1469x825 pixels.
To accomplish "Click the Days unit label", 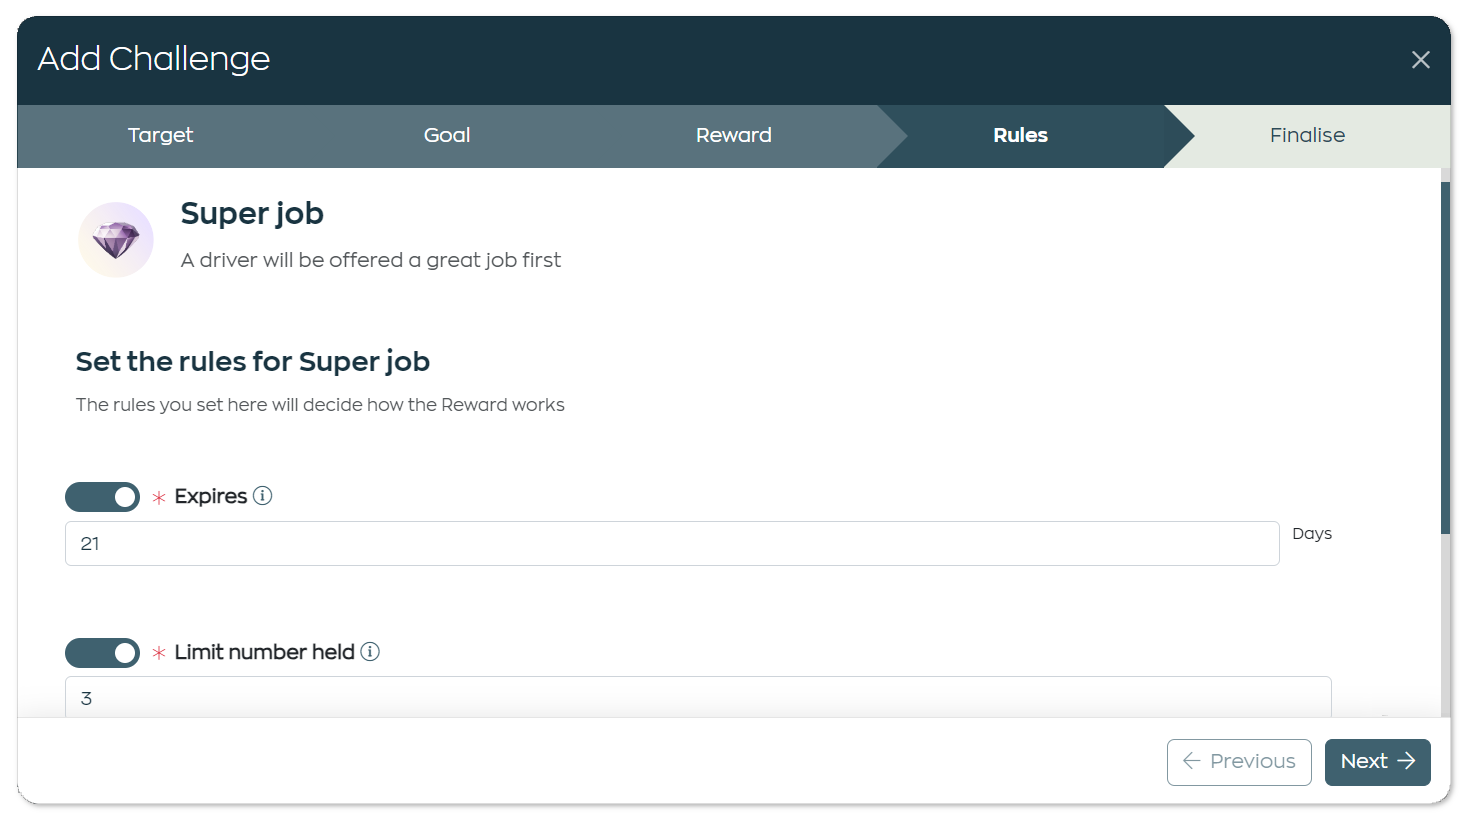I will pos(1312,534).
